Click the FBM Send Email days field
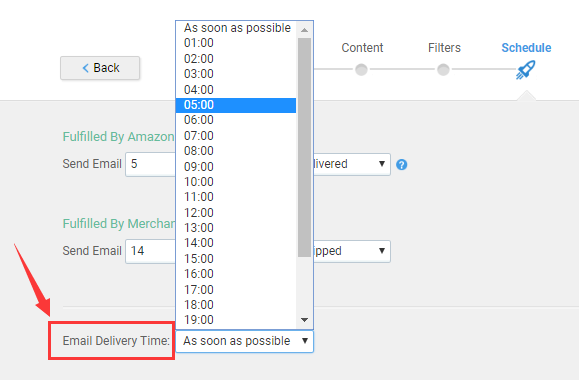 click(150, 251)
